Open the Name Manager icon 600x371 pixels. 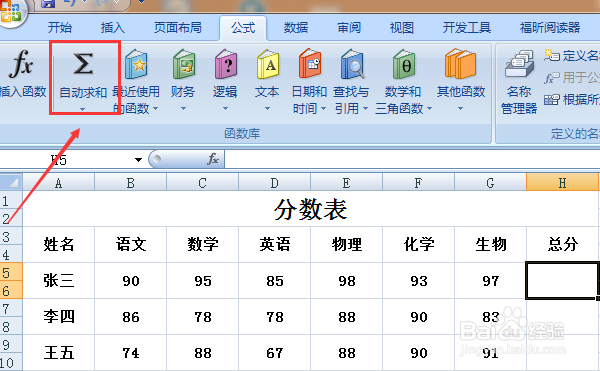(x=519, y=64)
